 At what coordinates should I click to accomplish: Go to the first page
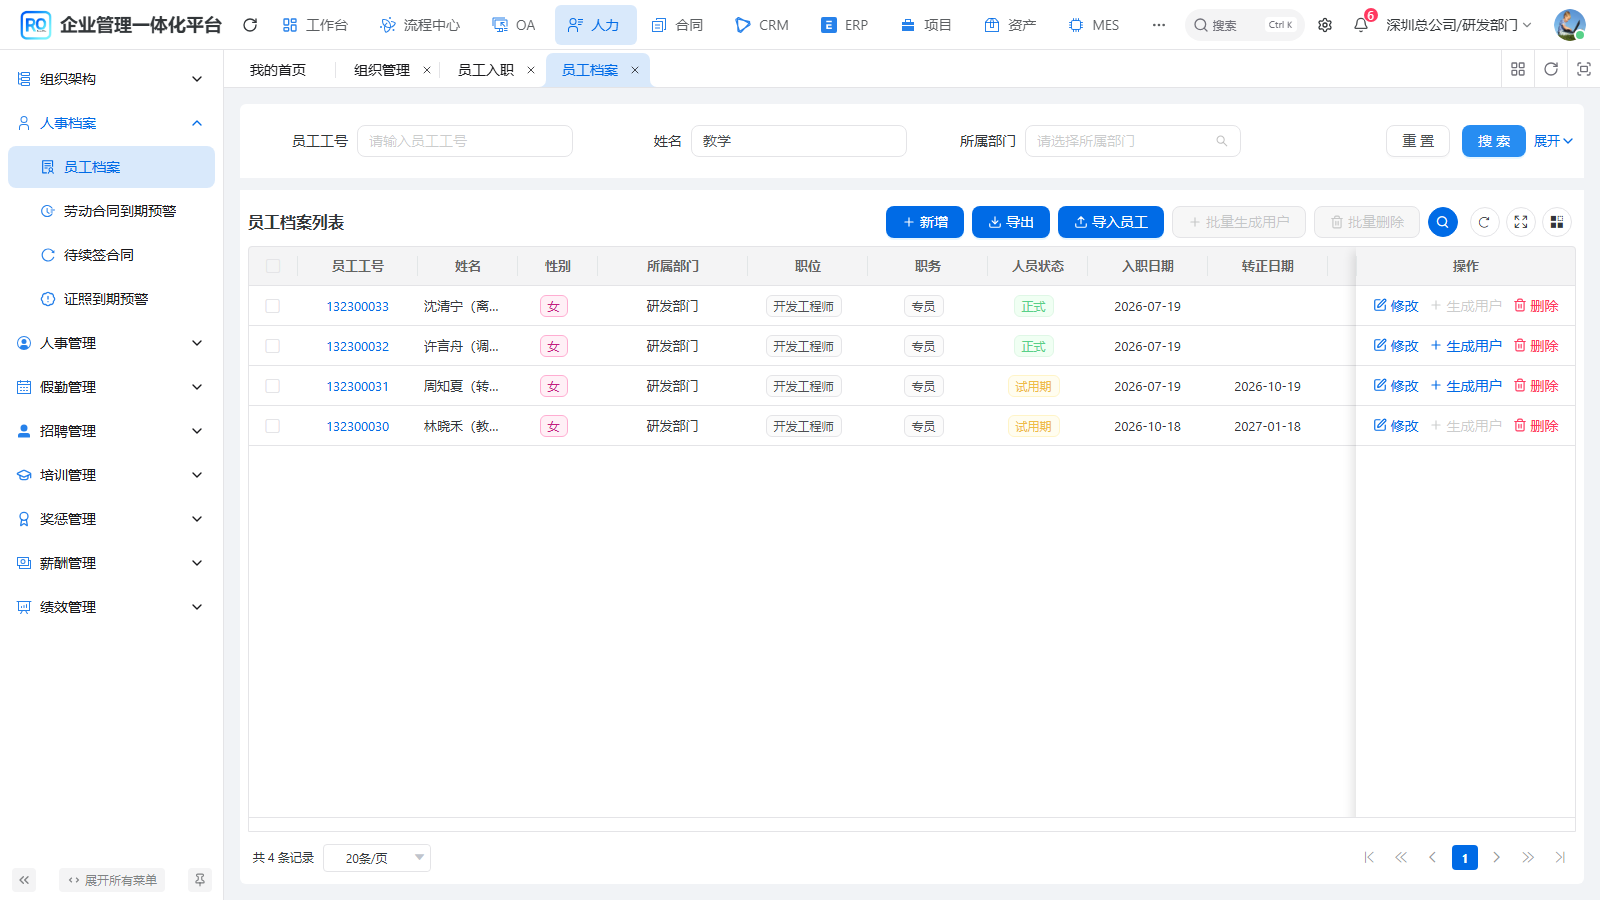[1369, 857]
